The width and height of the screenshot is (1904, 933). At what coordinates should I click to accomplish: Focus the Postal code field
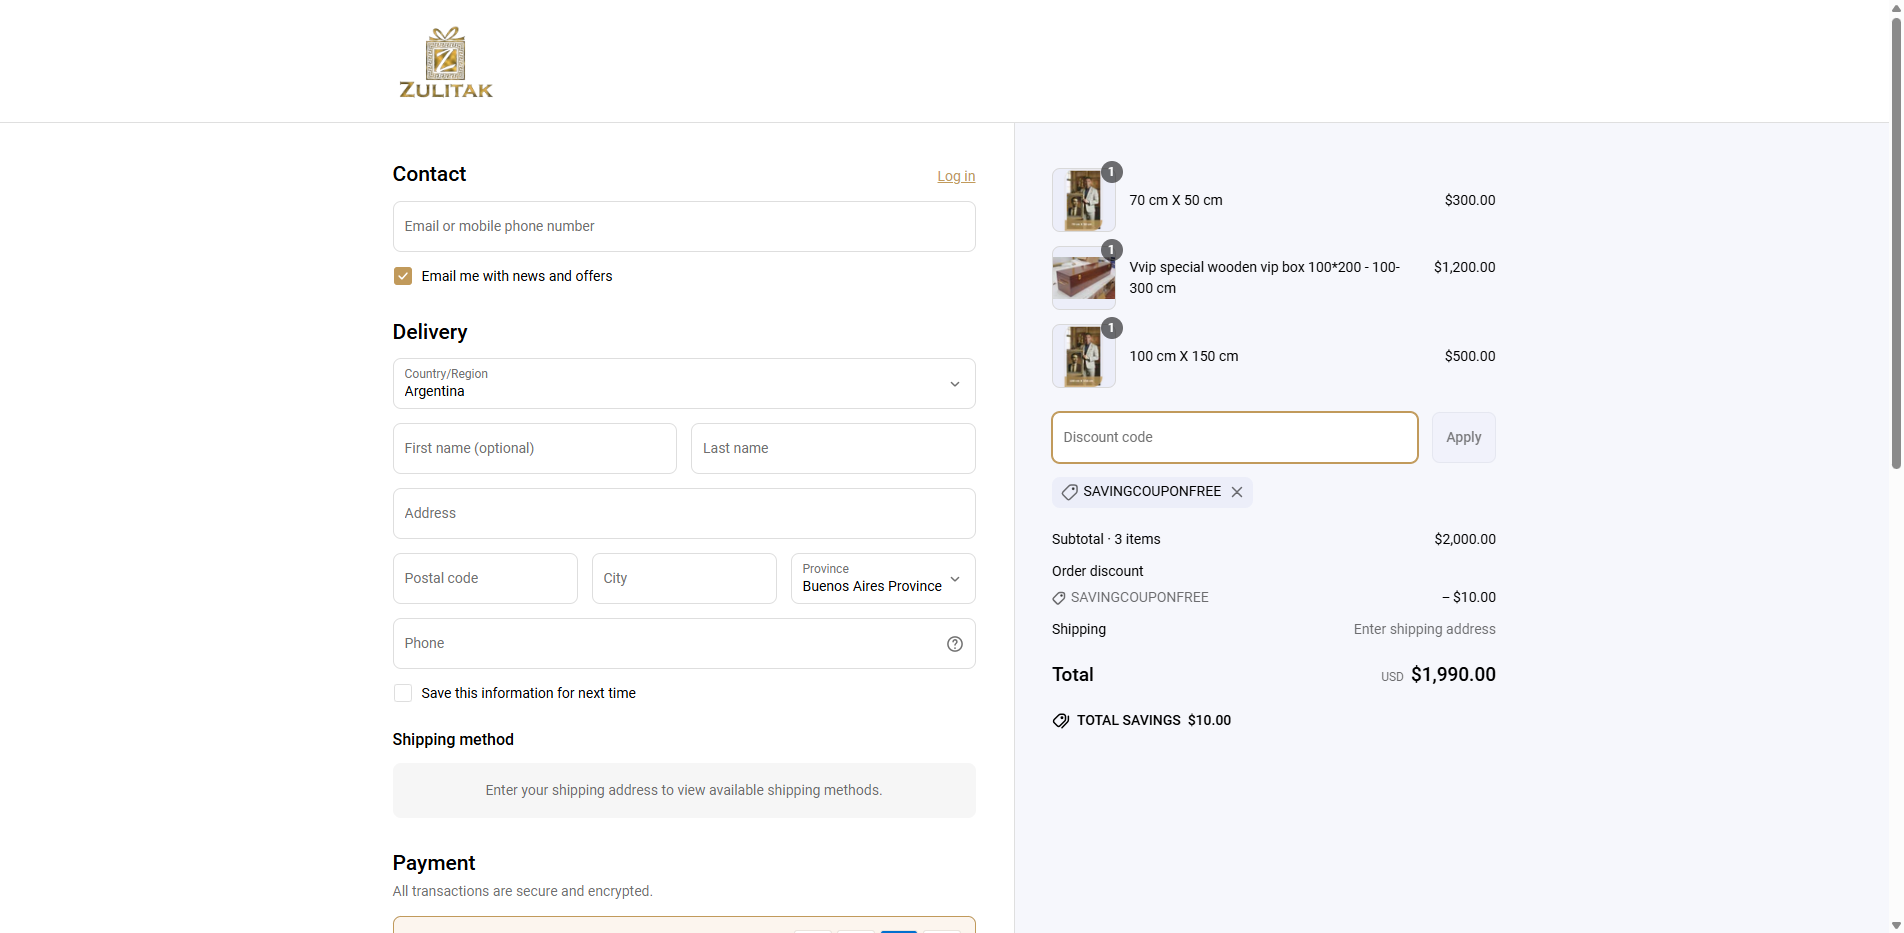click(485, 579)
